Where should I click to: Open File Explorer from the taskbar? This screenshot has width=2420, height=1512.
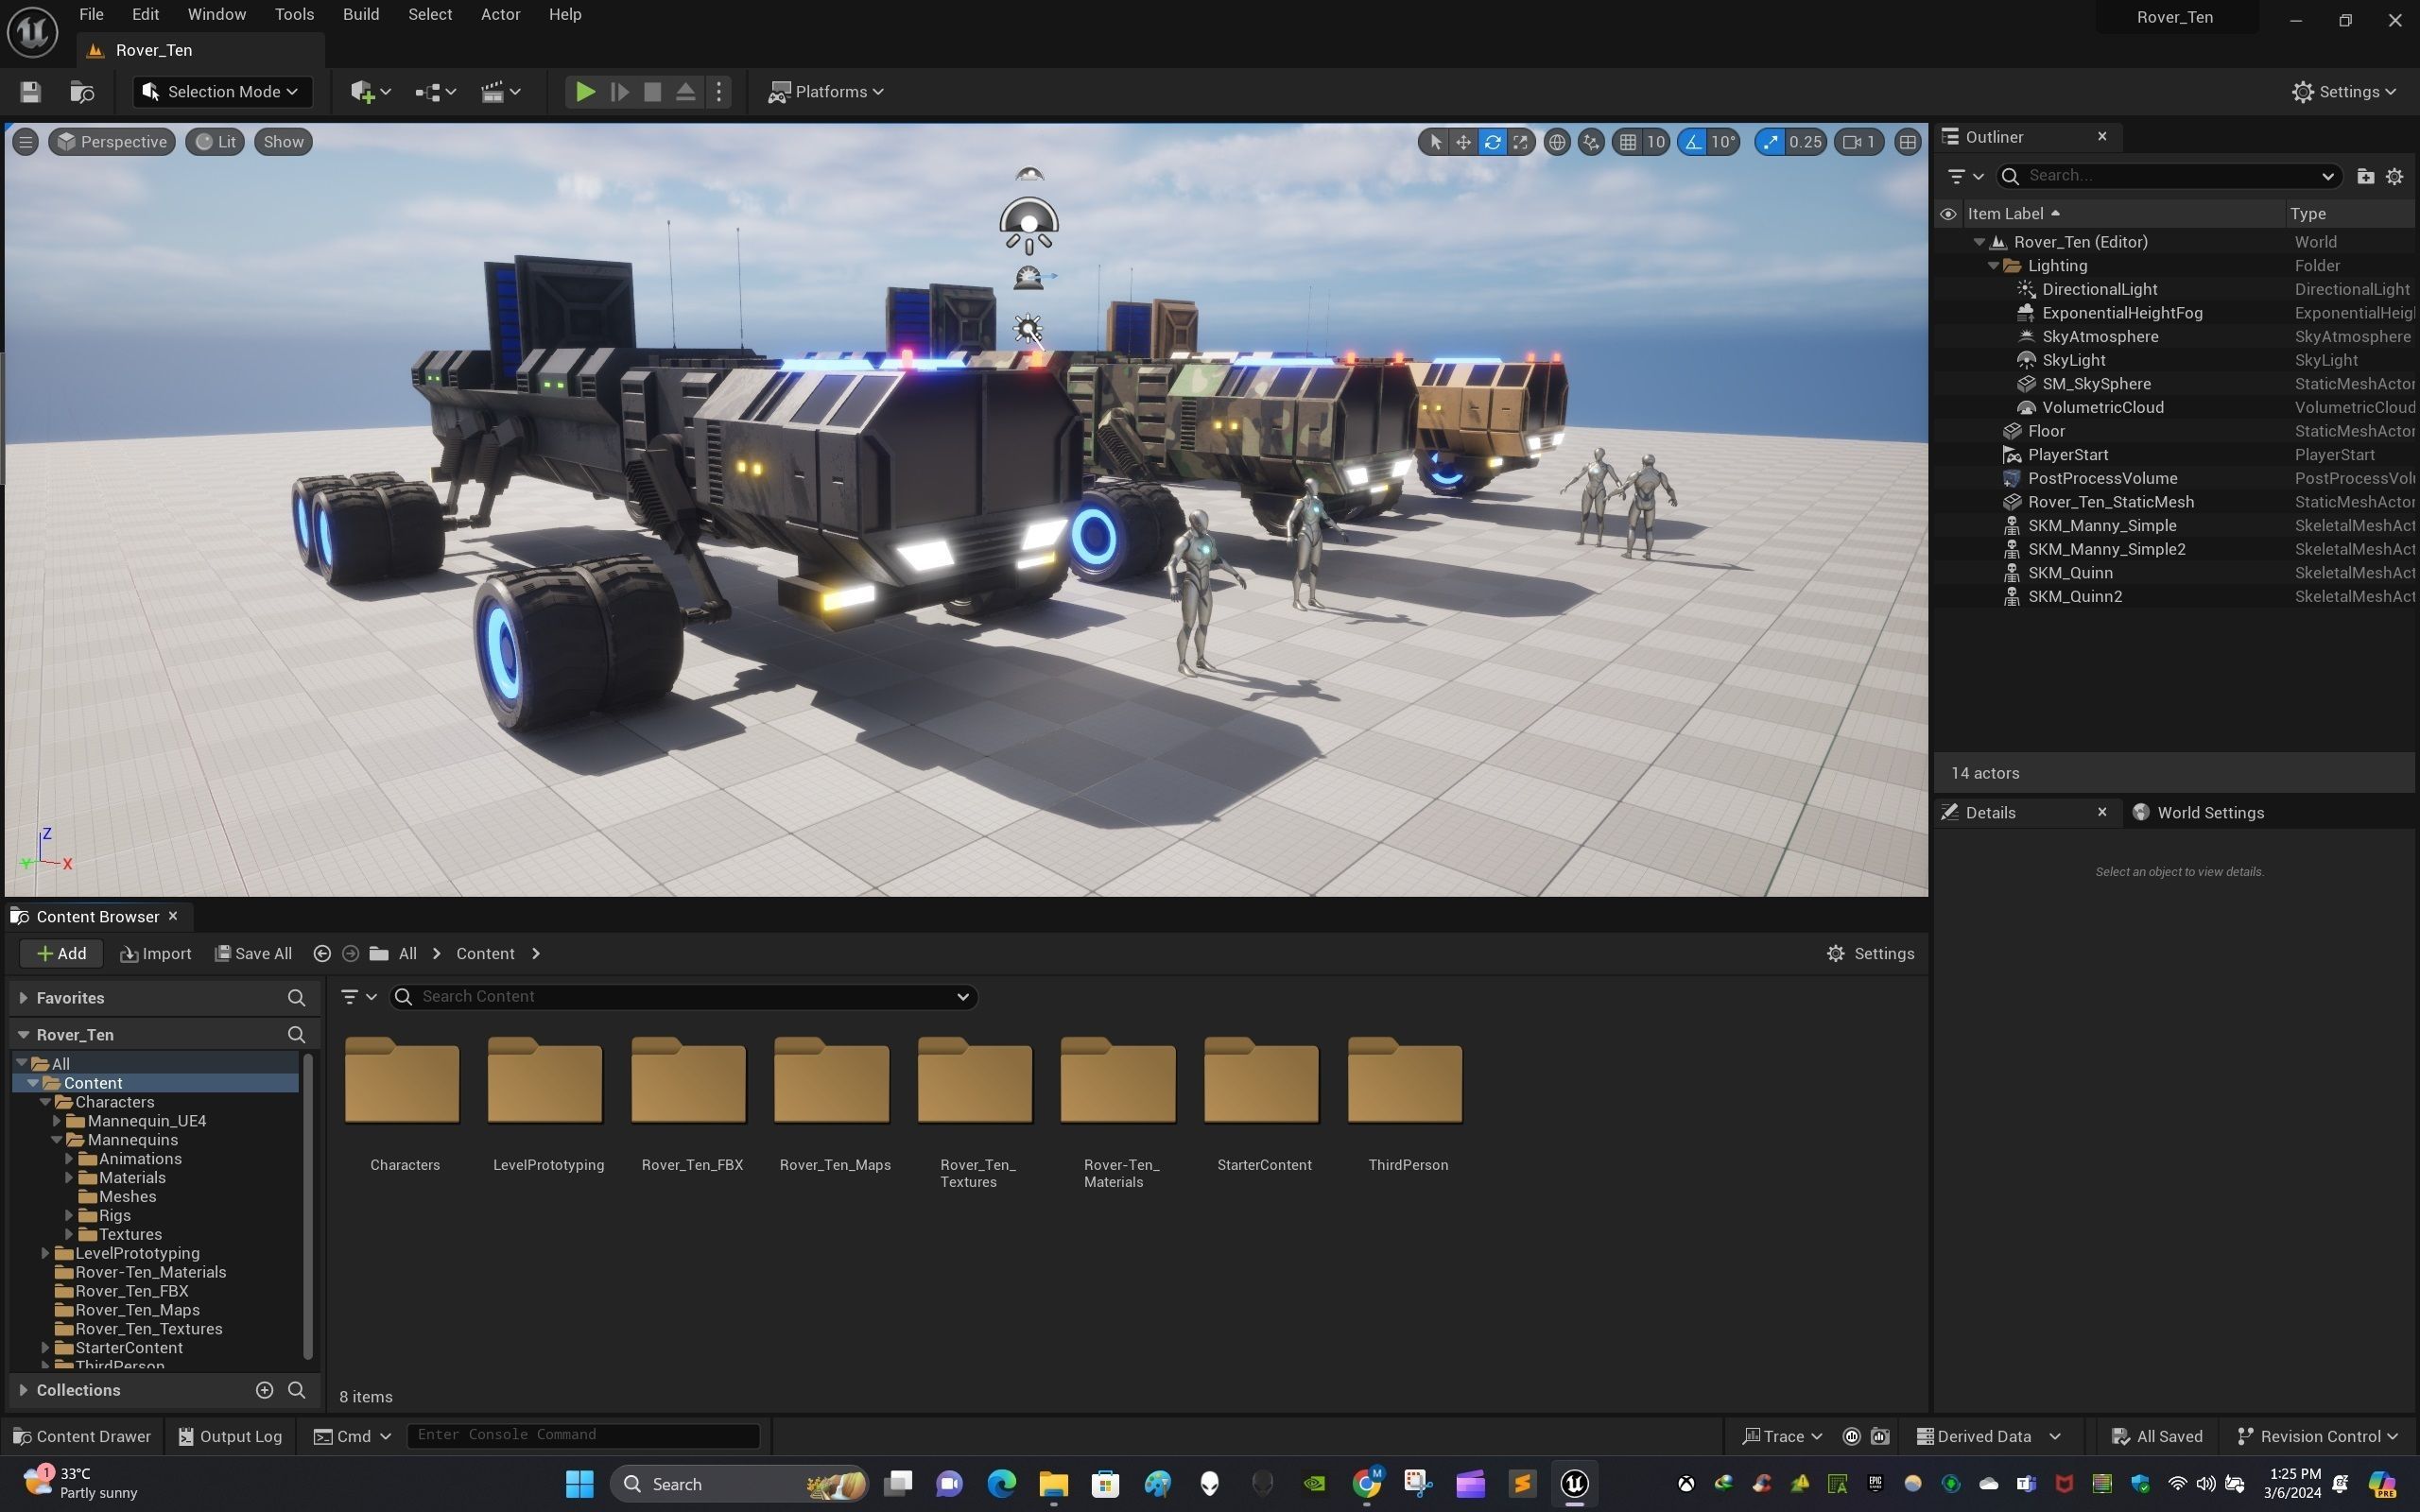[x=1053, y=1484]
